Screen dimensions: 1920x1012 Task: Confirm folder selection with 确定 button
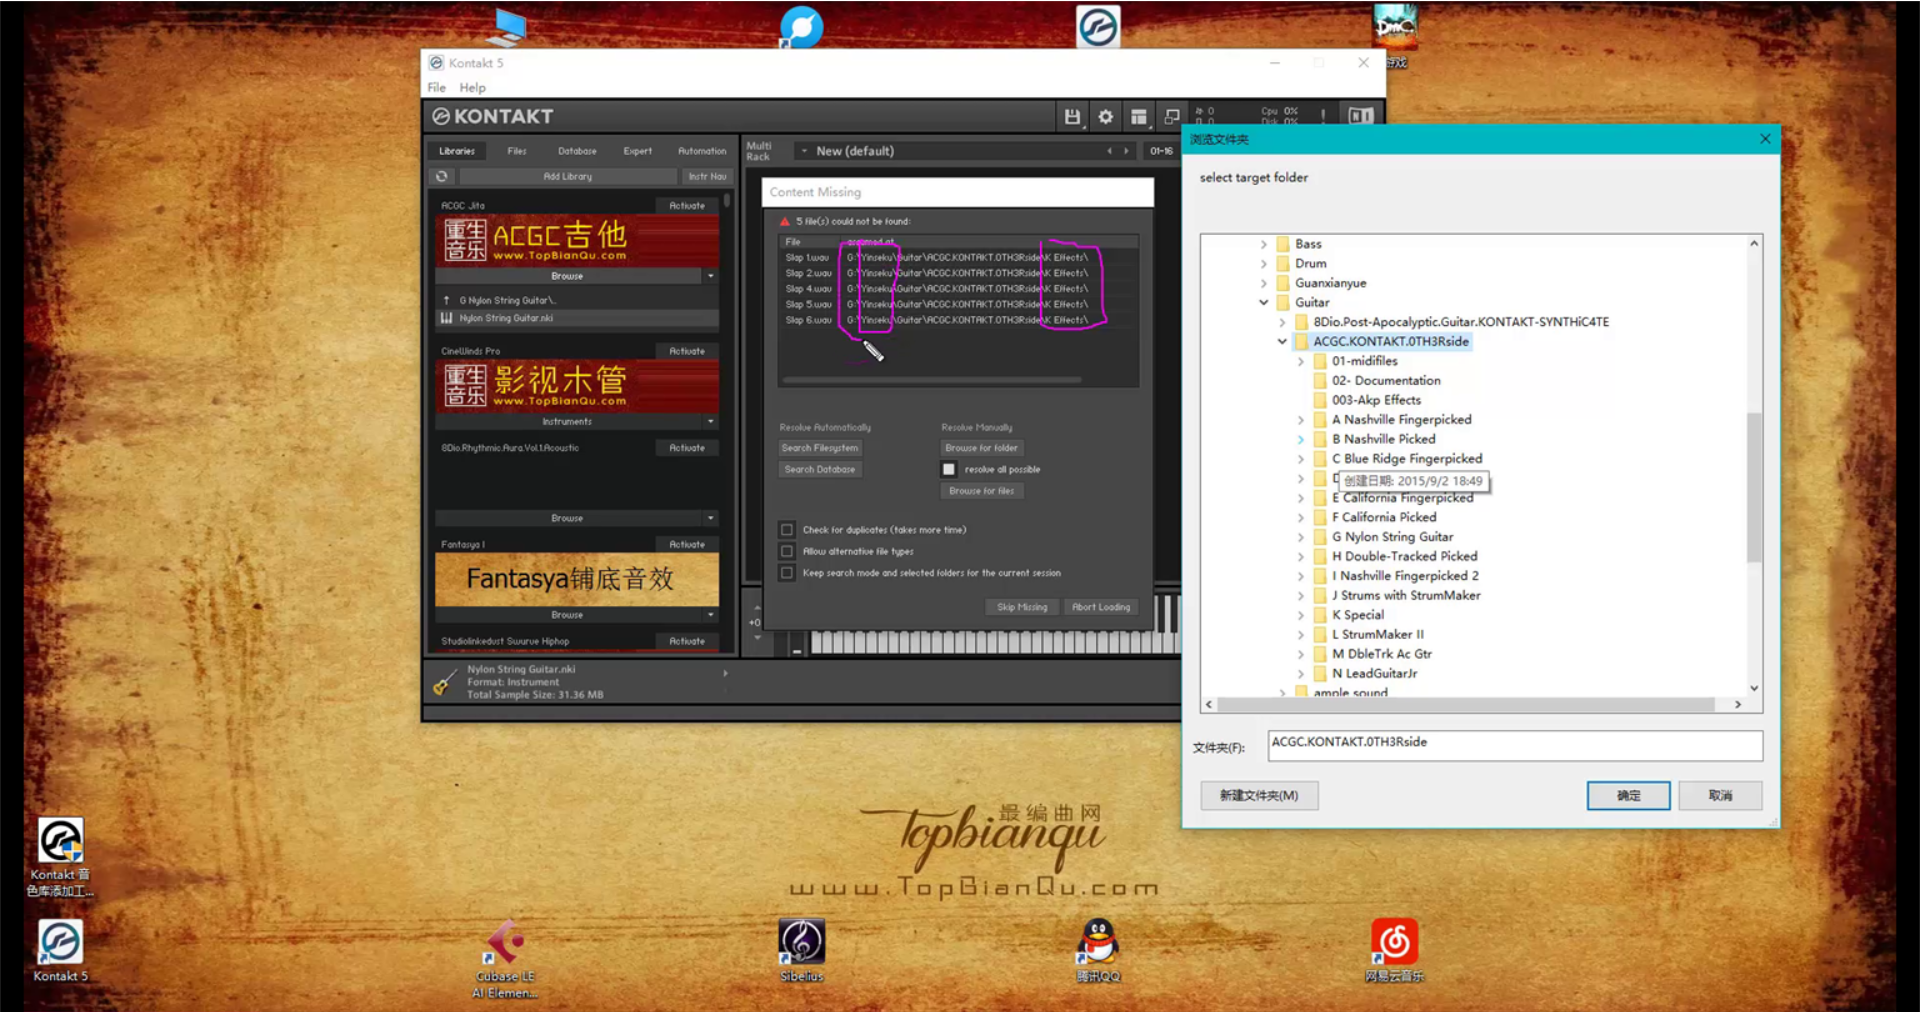[x=1628, y=796]
